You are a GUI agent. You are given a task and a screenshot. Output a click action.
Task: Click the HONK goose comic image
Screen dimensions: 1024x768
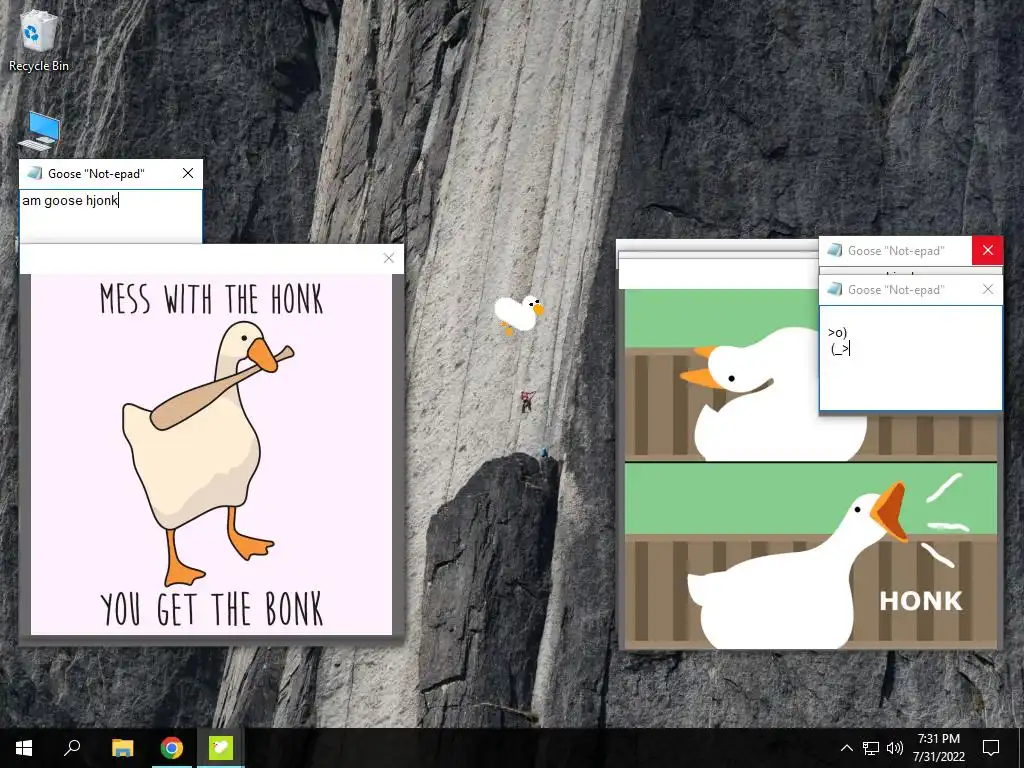[810, 469]
